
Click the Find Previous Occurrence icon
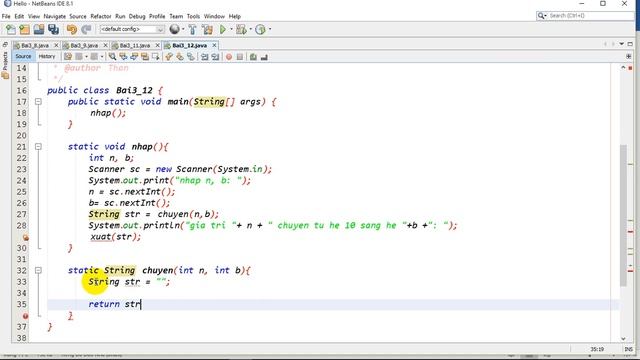(123, 57)
